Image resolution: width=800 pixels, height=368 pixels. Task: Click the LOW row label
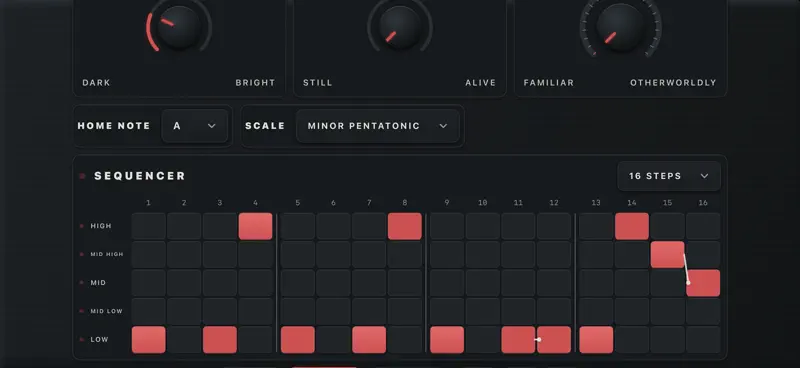click(x=99, y=339)
